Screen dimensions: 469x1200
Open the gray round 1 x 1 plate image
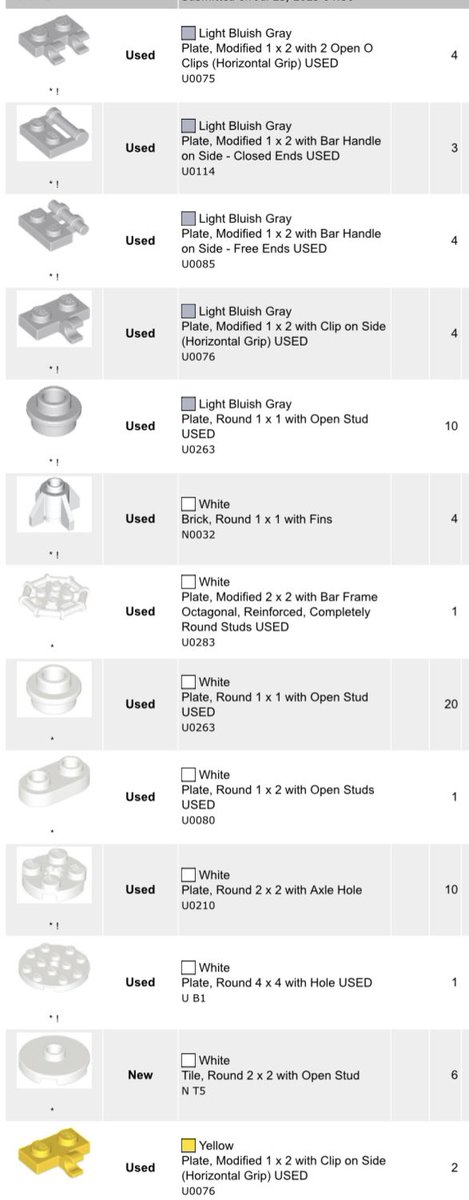[54, 412]
